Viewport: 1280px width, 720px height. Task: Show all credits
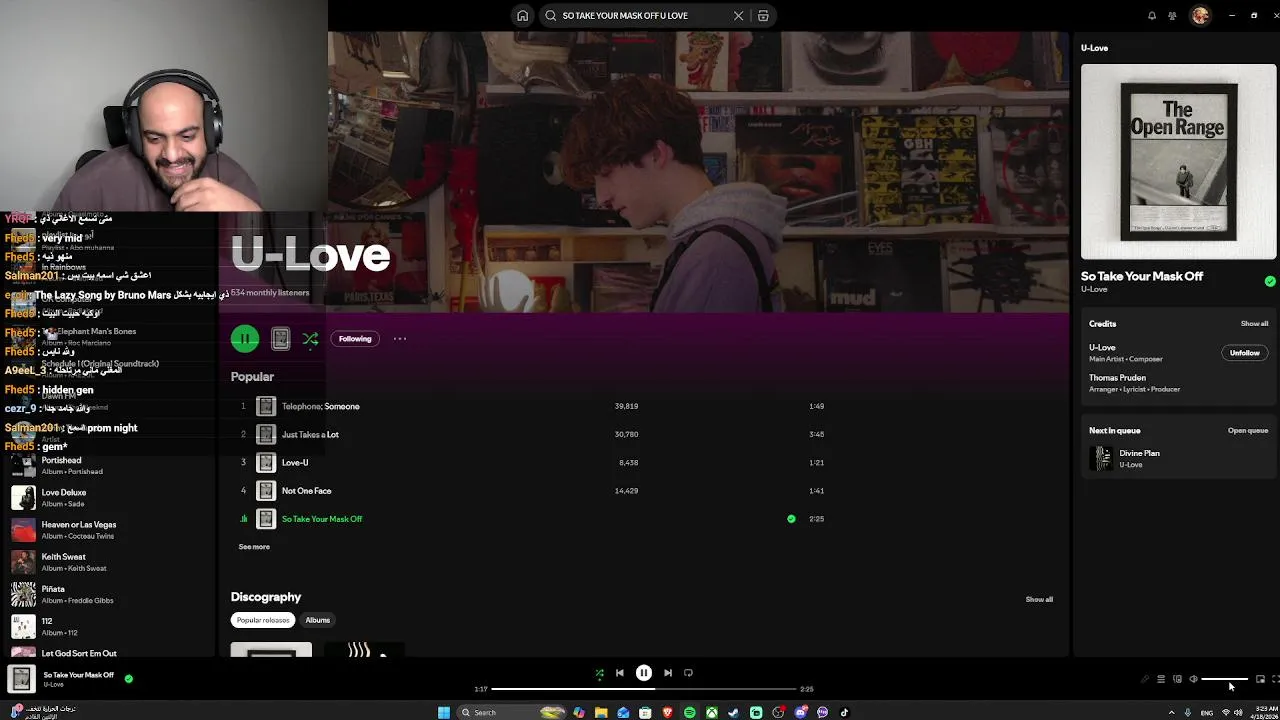(x=1254, y=324)
